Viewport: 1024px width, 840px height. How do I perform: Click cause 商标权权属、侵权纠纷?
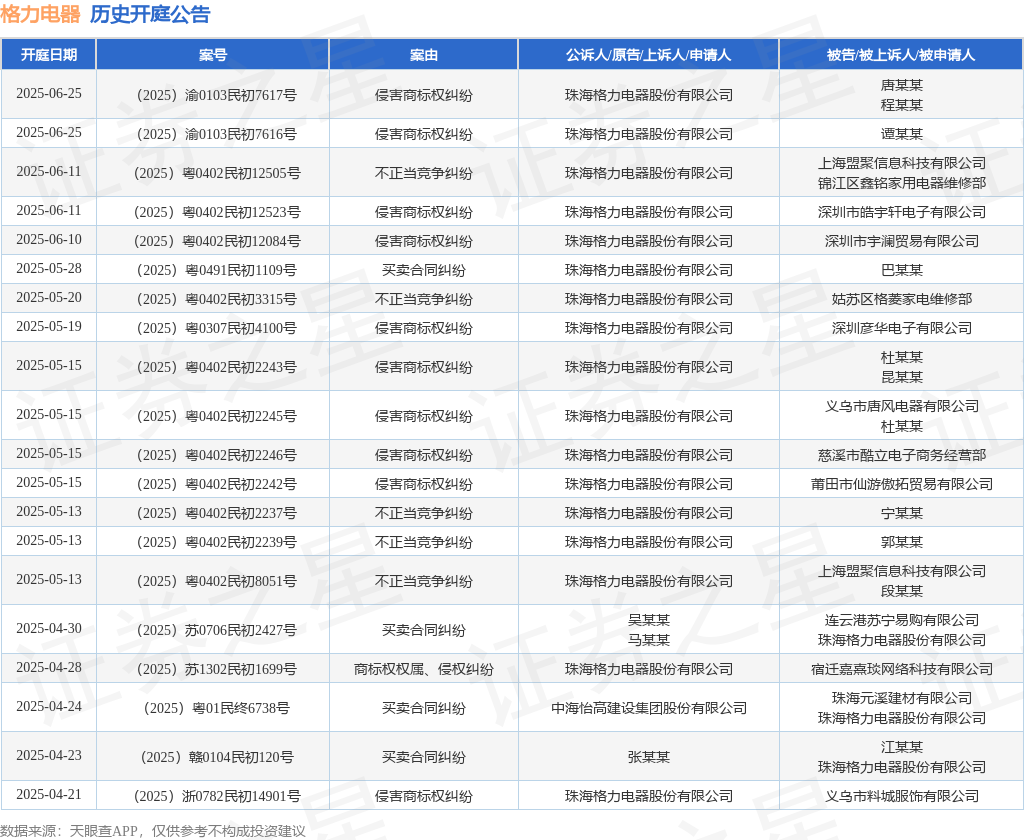tap(424, 670)
